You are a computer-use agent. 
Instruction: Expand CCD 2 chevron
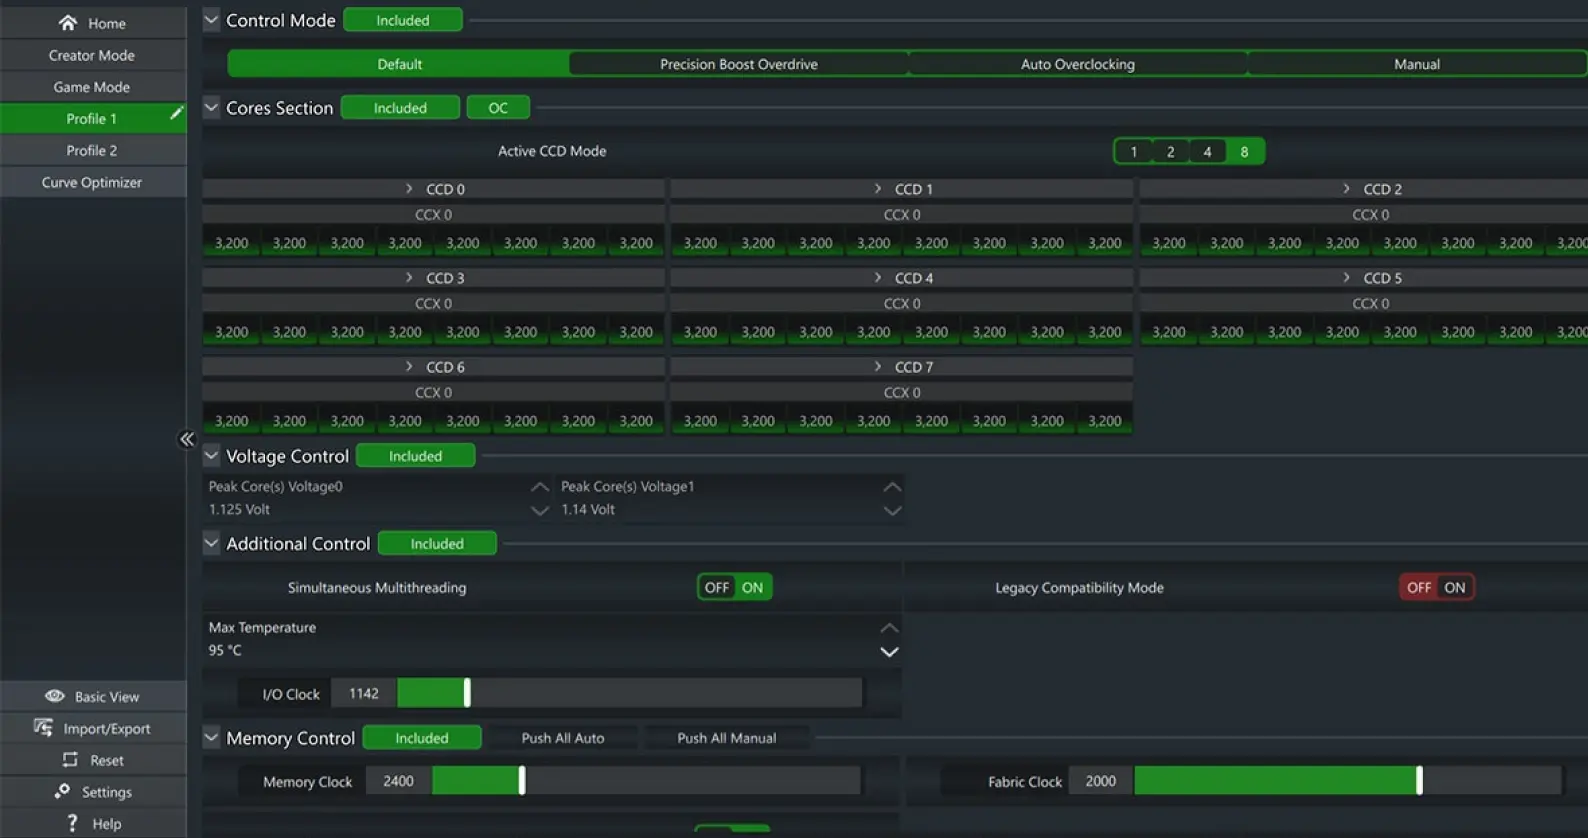(x=1346, y=188)
